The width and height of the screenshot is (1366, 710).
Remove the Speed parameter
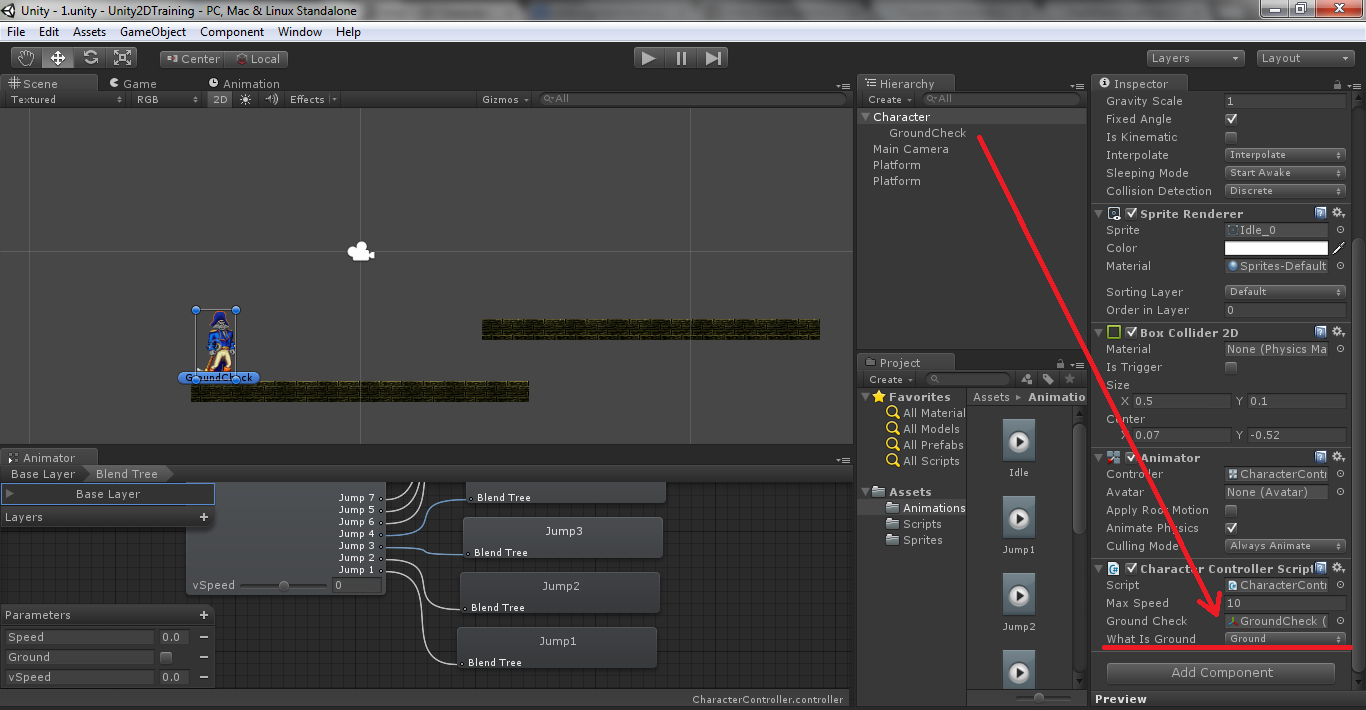[x=204, y=637]
